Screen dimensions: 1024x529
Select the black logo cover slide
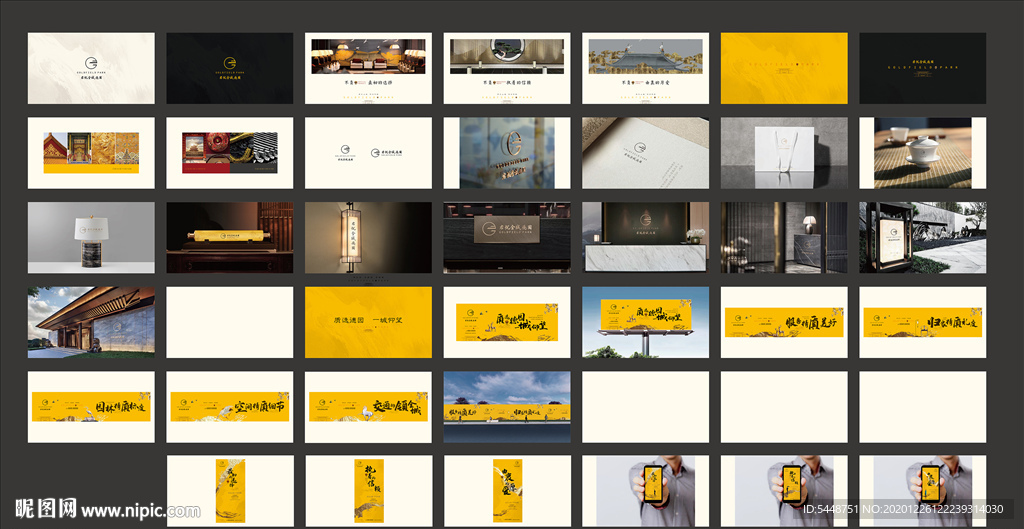(229, 68)
